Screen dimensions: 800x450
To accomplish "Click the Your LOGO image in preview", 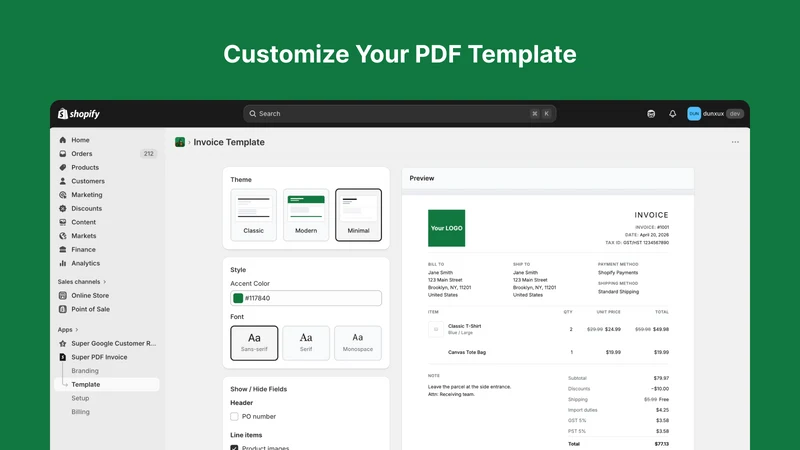I will (446, 228).
